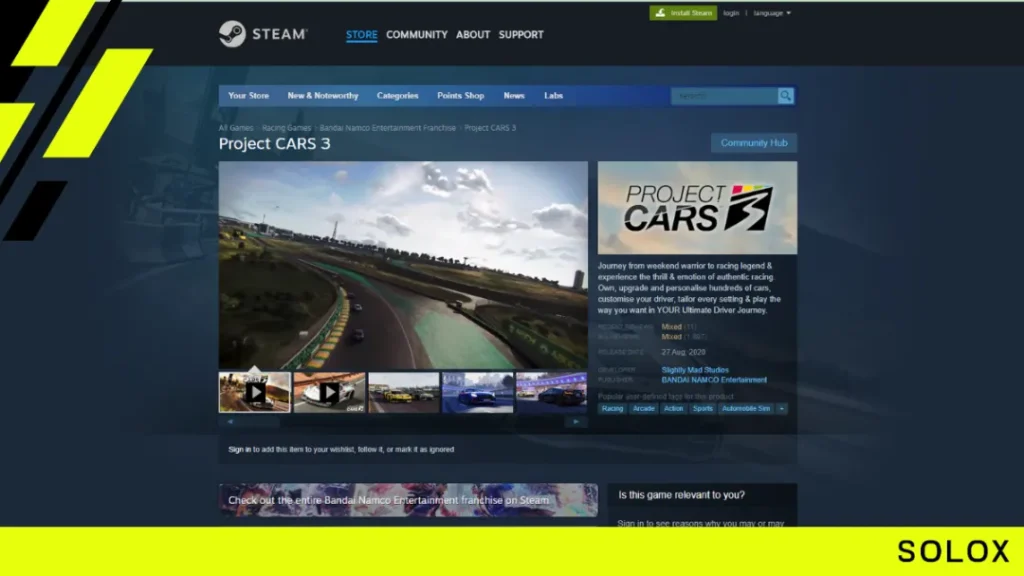The height and width of the screenshot is (576, 1024).
Task: Click BANDAI NAMCO Entertainment publisher link
Action: click(714, 380)
